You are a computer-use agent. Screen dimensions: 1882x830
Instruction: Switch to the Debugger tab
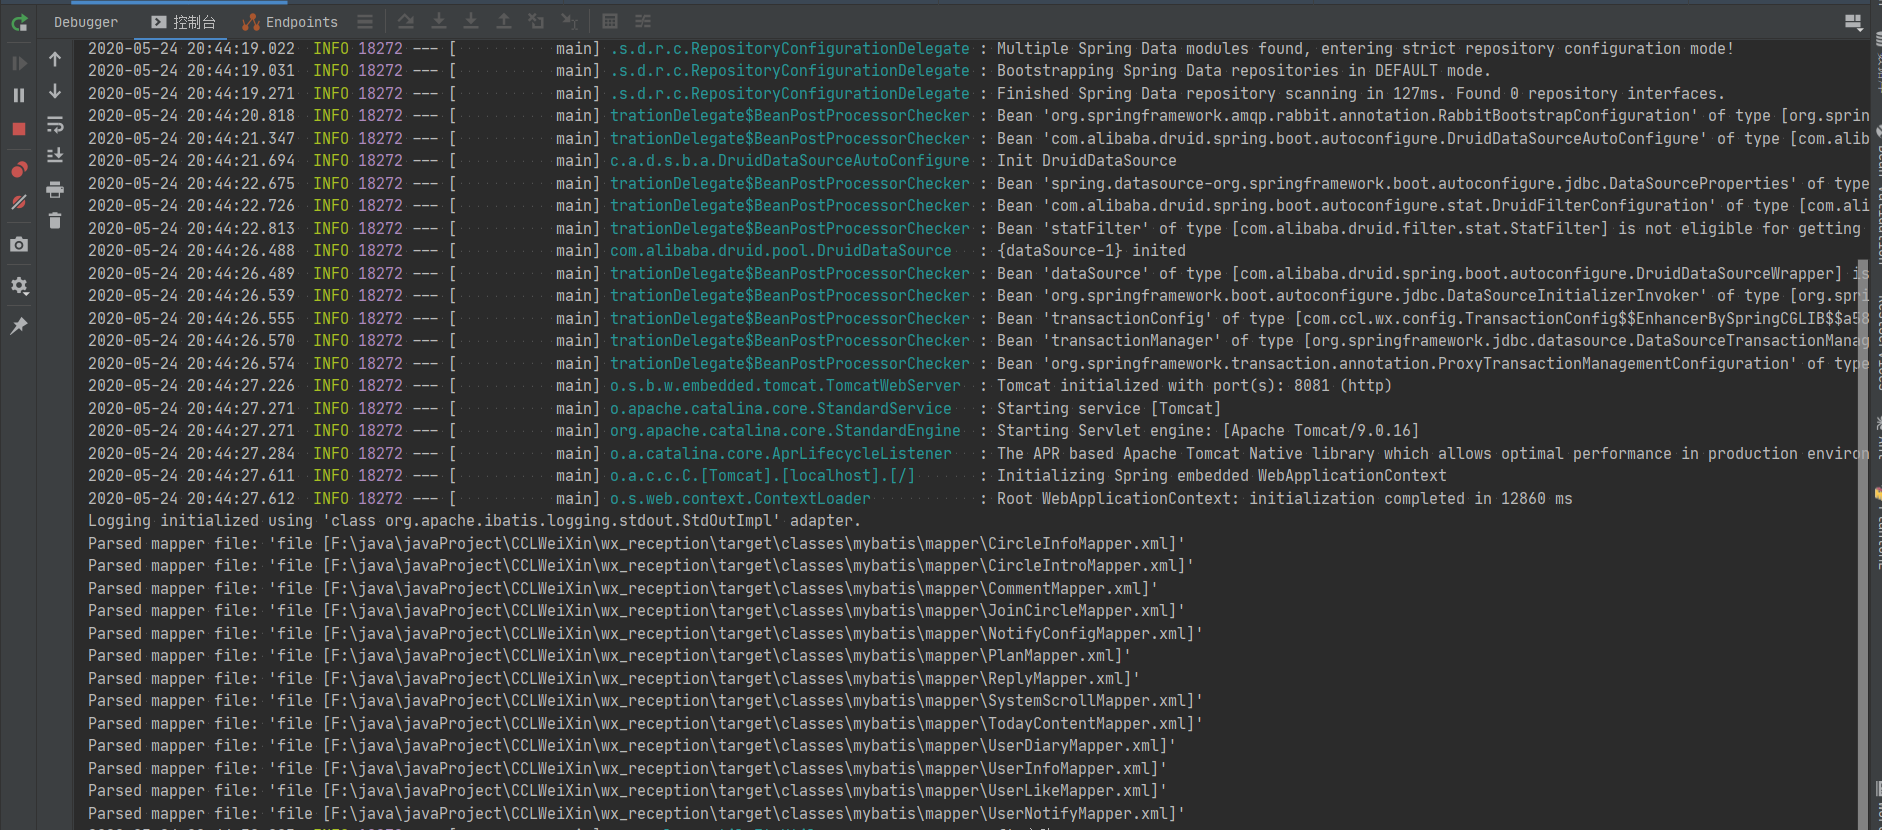click(86, 22)
